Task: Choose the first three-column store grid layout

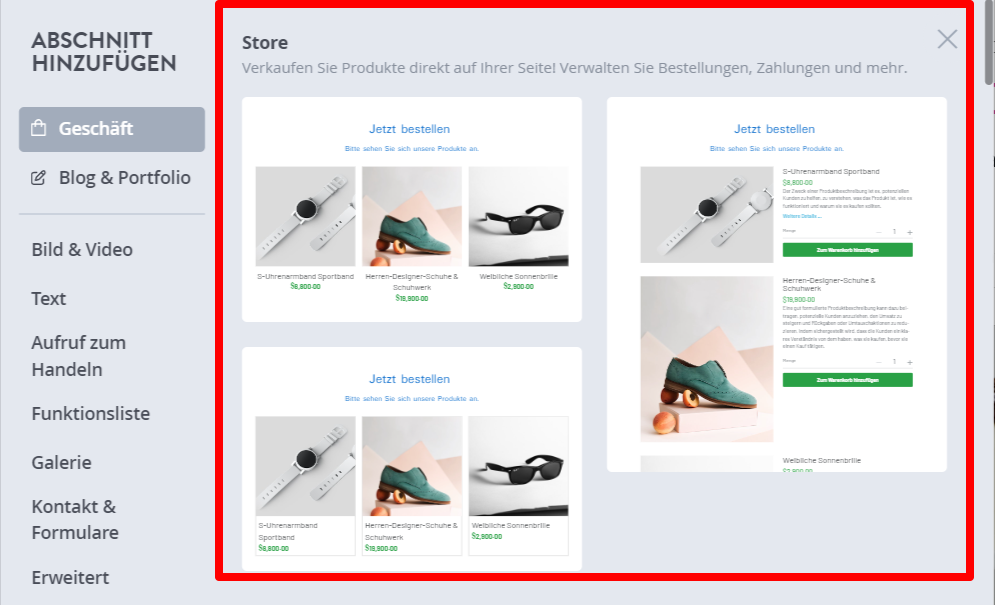Action: pyautogui.click(x=412, y=209)
